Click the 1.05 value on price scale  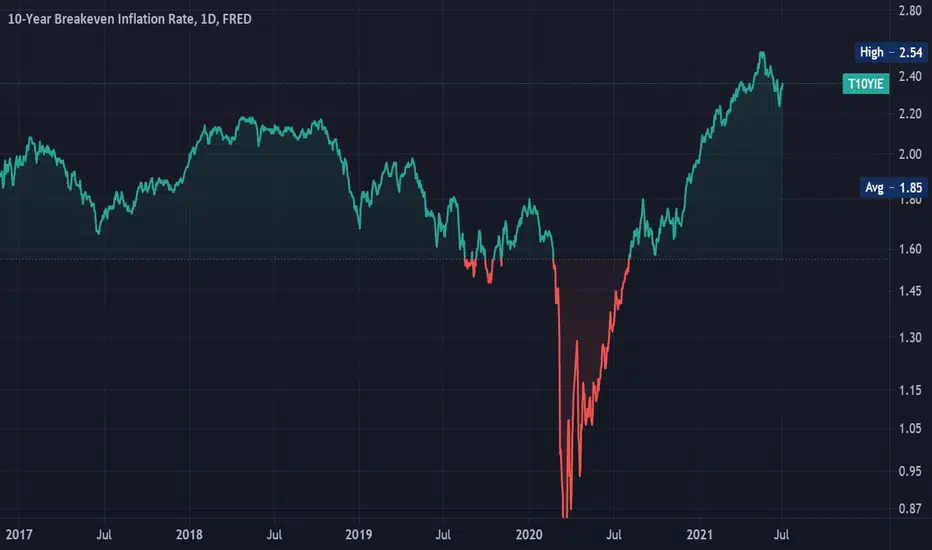click(x=910, y=428)
